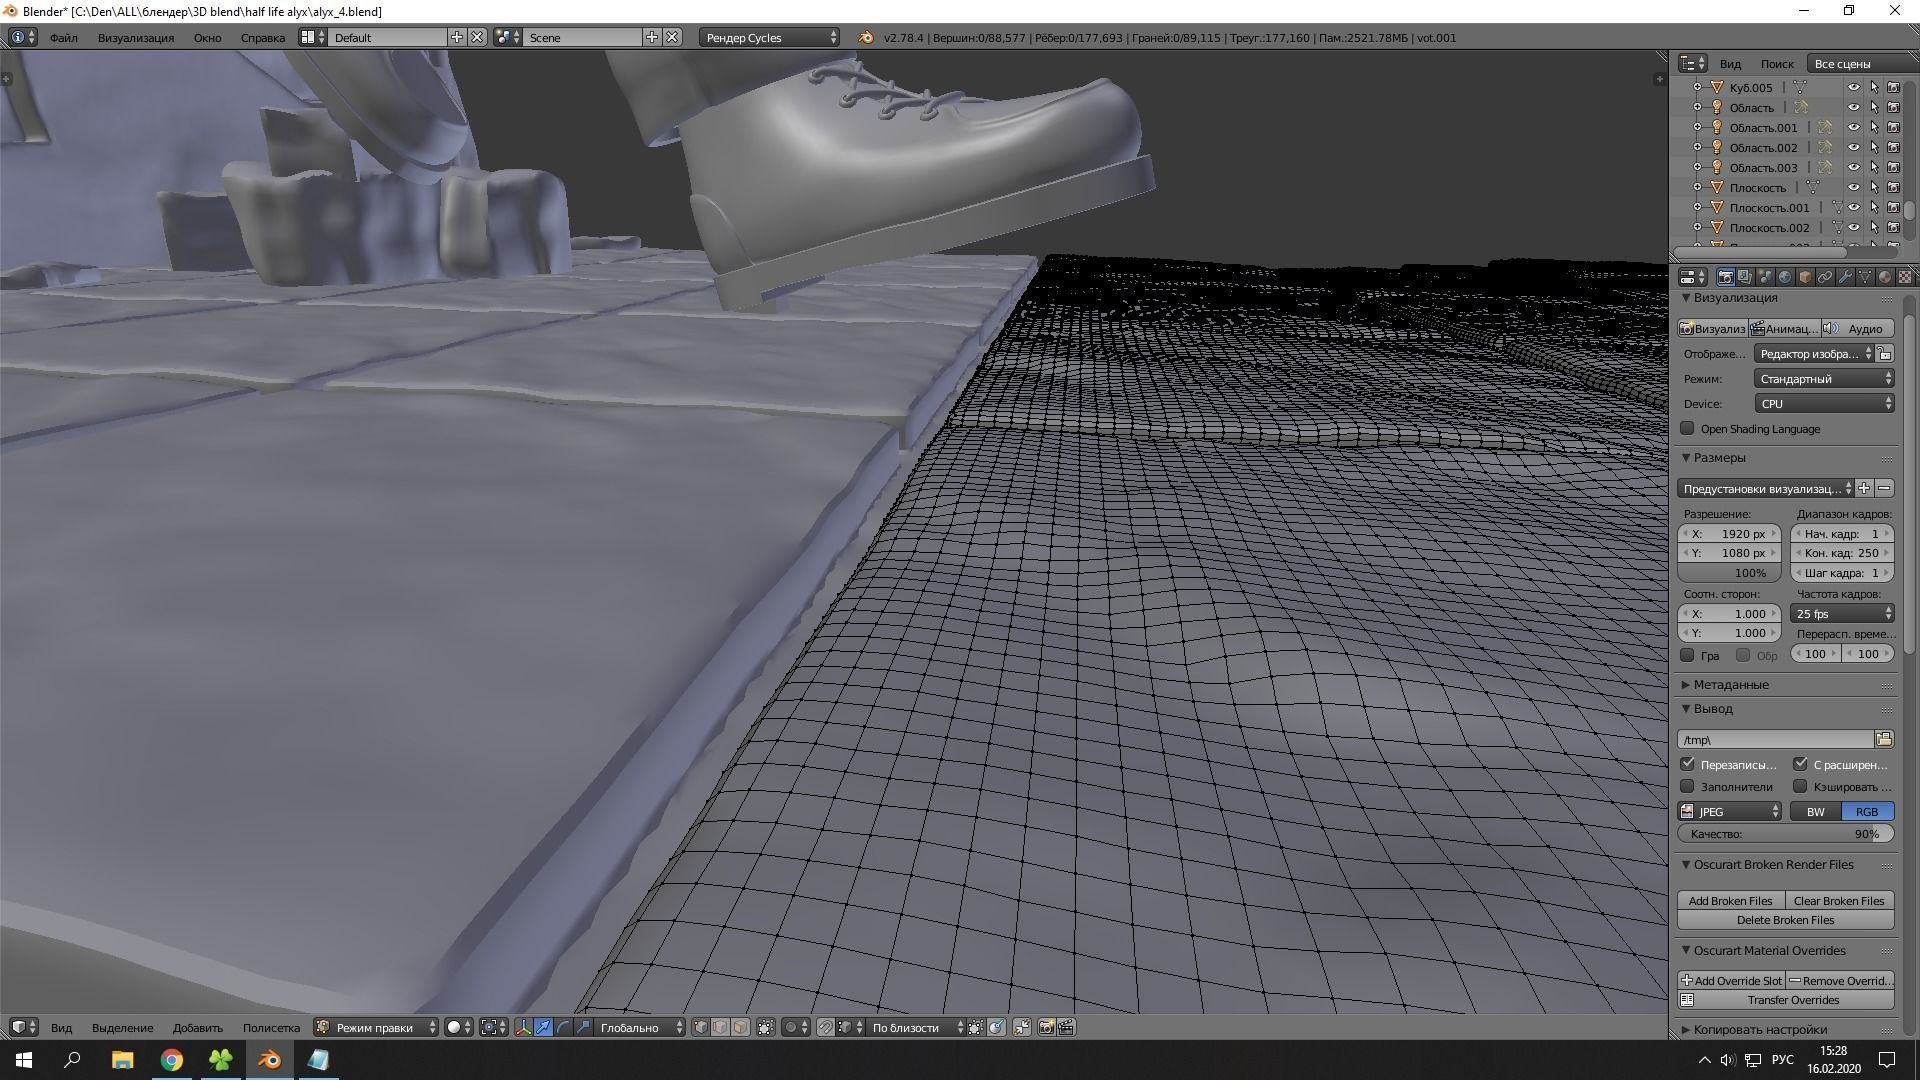Select the Object Data triangle icon
Screen dimensions: 1920x1080
click(x=1865, y=277)
